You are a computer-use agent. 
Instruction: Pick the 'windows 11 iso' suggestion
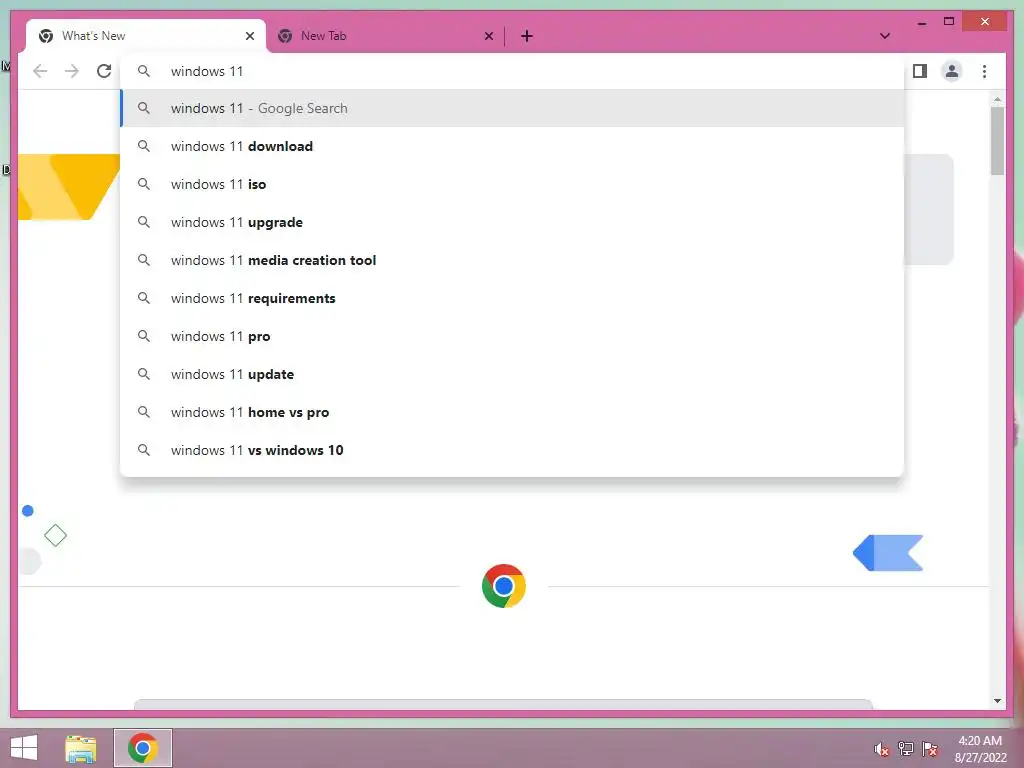(x=512, y=184)
